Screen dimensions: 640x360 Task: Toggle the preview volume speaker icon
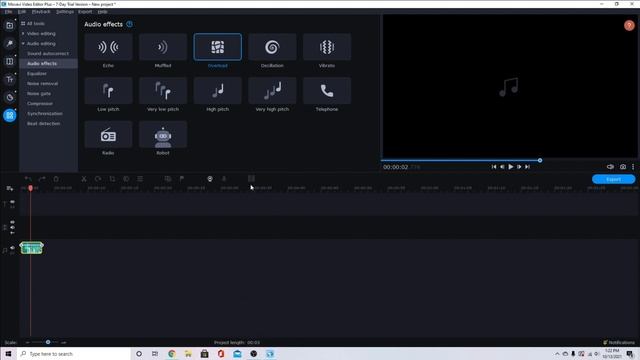click(610, 167)
